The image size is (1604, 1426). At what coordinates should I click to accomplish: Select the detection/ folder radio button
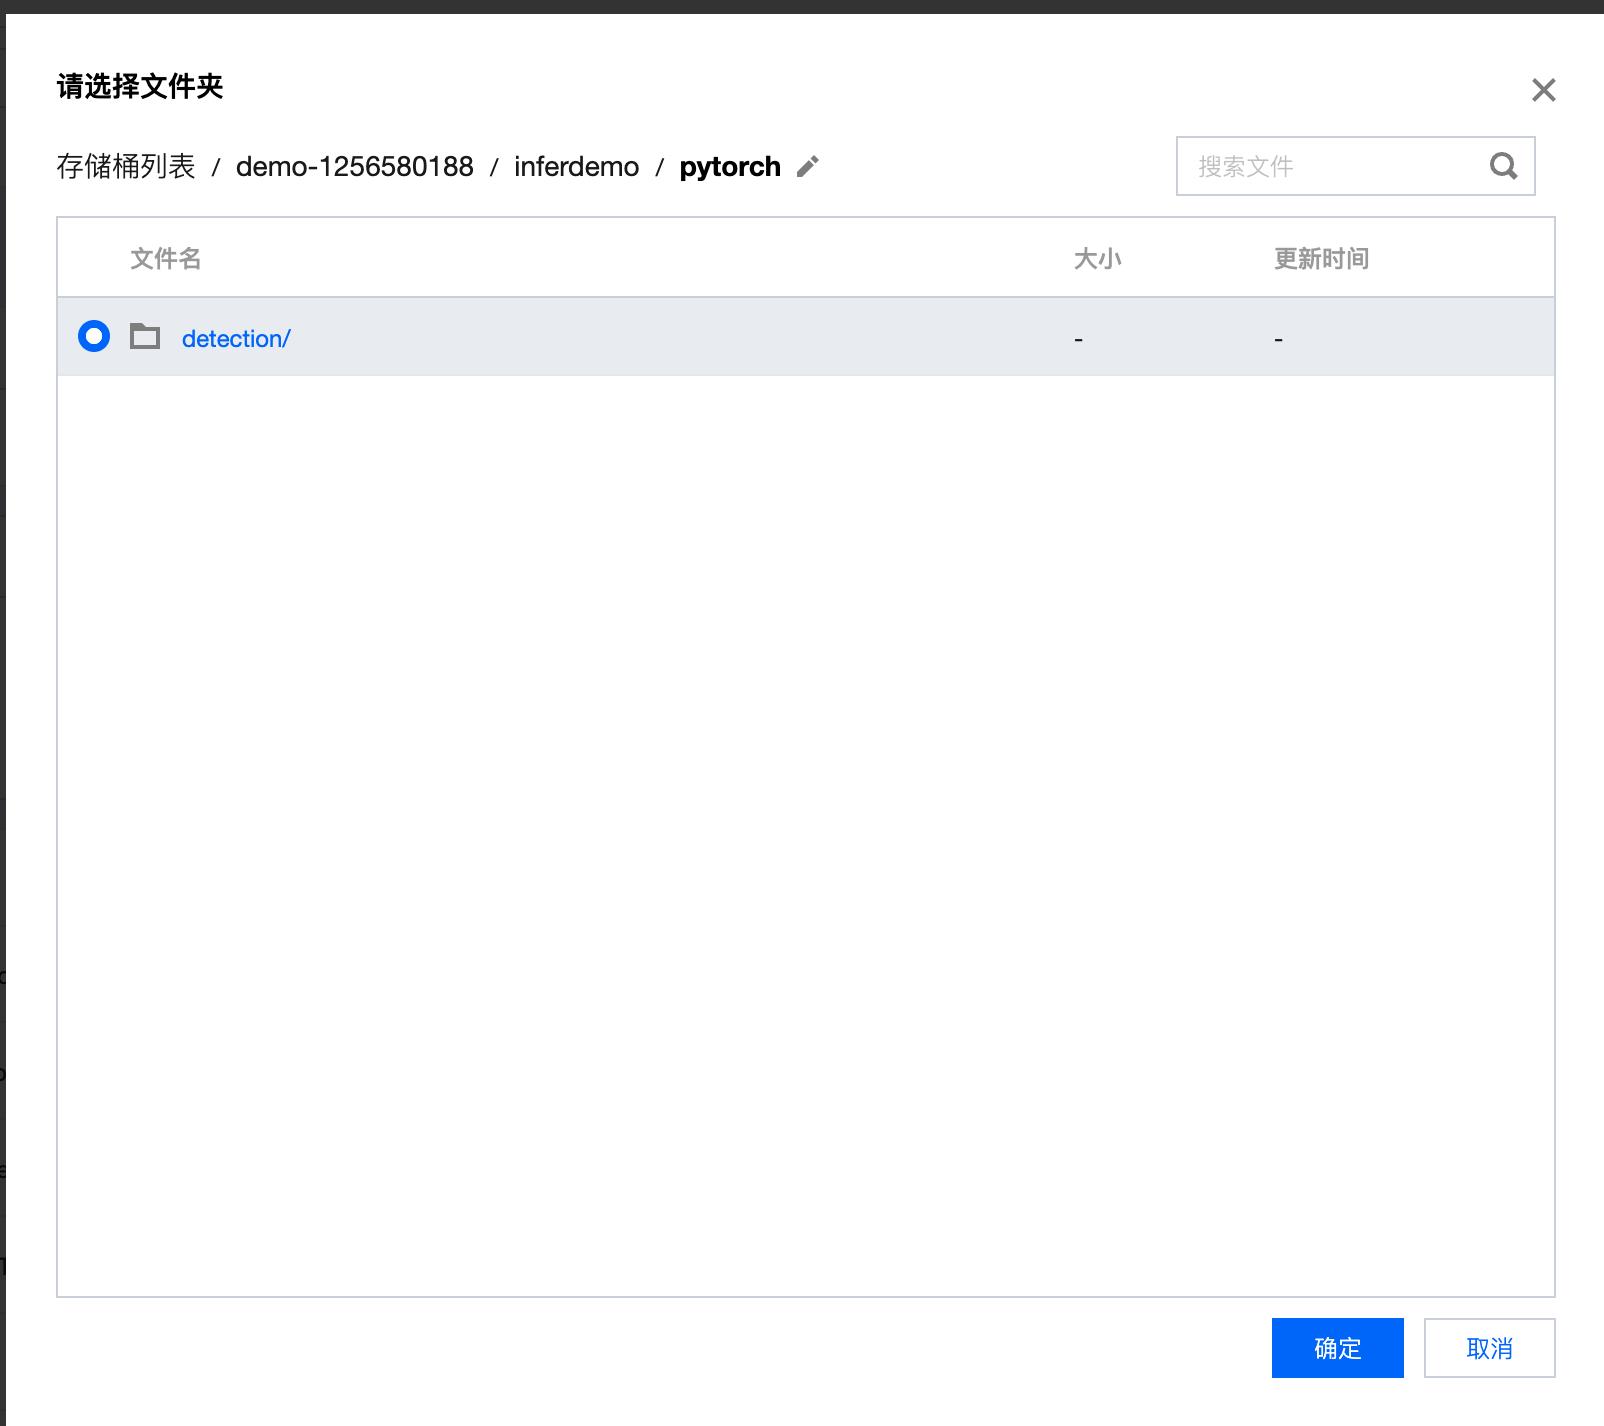pos(94,337)
